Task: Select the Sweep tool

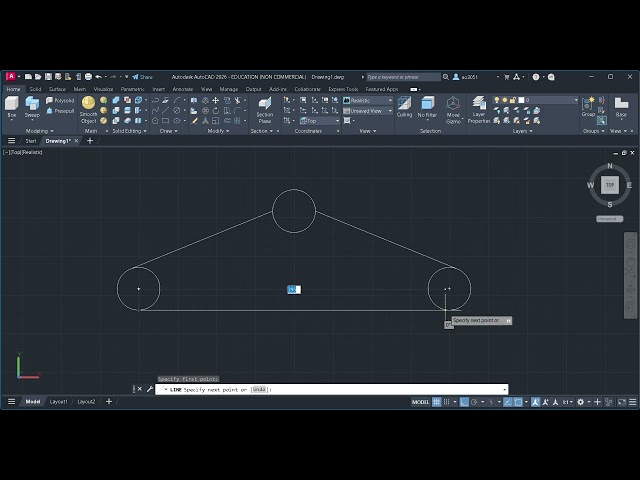Action: 32,107
